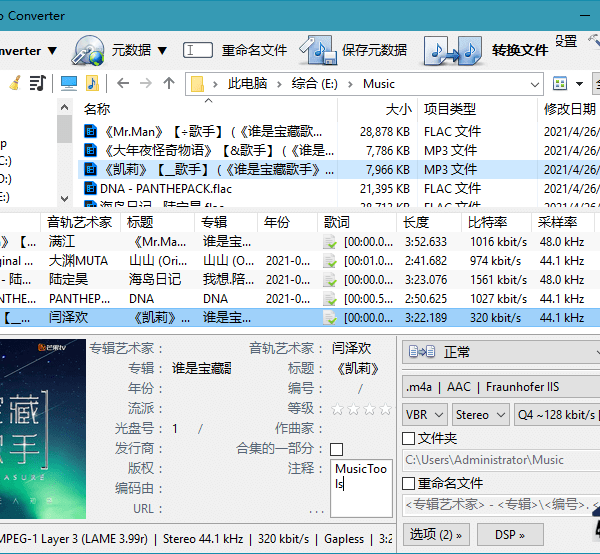The height and width of the screenshot is (554, 600).
Task: Click the lyrics icon on 闫泽欢 track row
Action: 330,318
